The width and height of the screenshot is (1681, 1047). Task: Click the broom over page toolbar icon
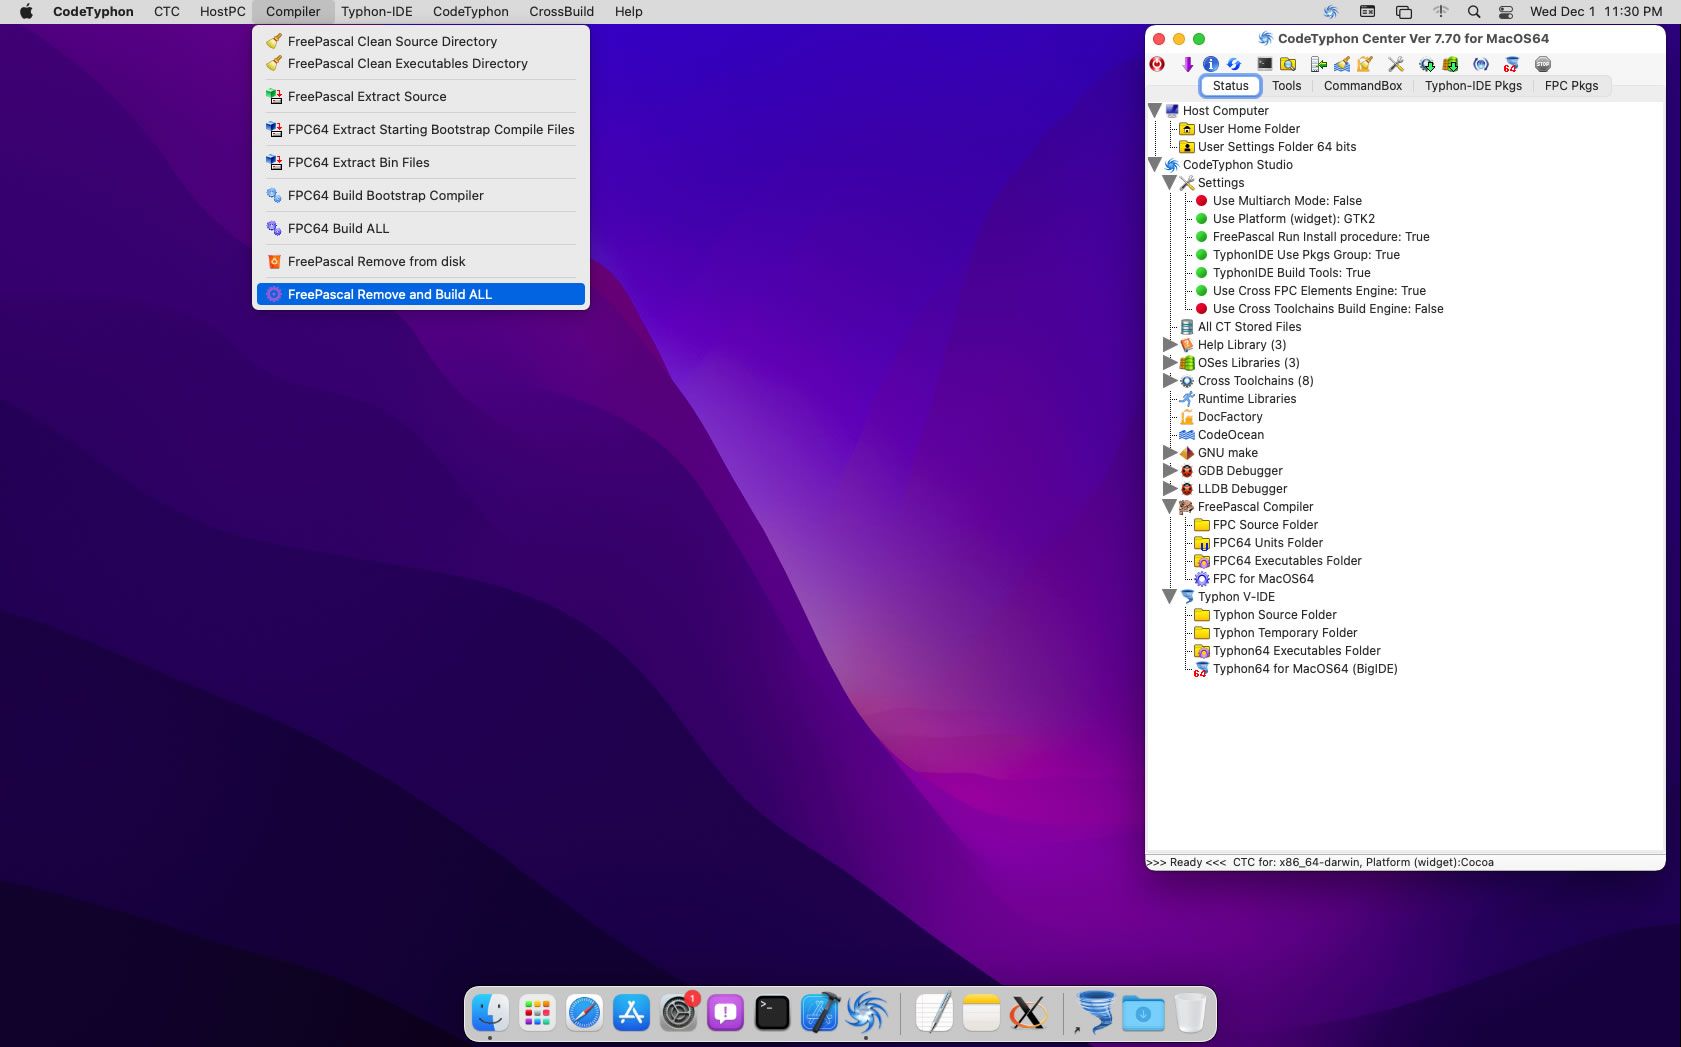[x=1365, y=64]
